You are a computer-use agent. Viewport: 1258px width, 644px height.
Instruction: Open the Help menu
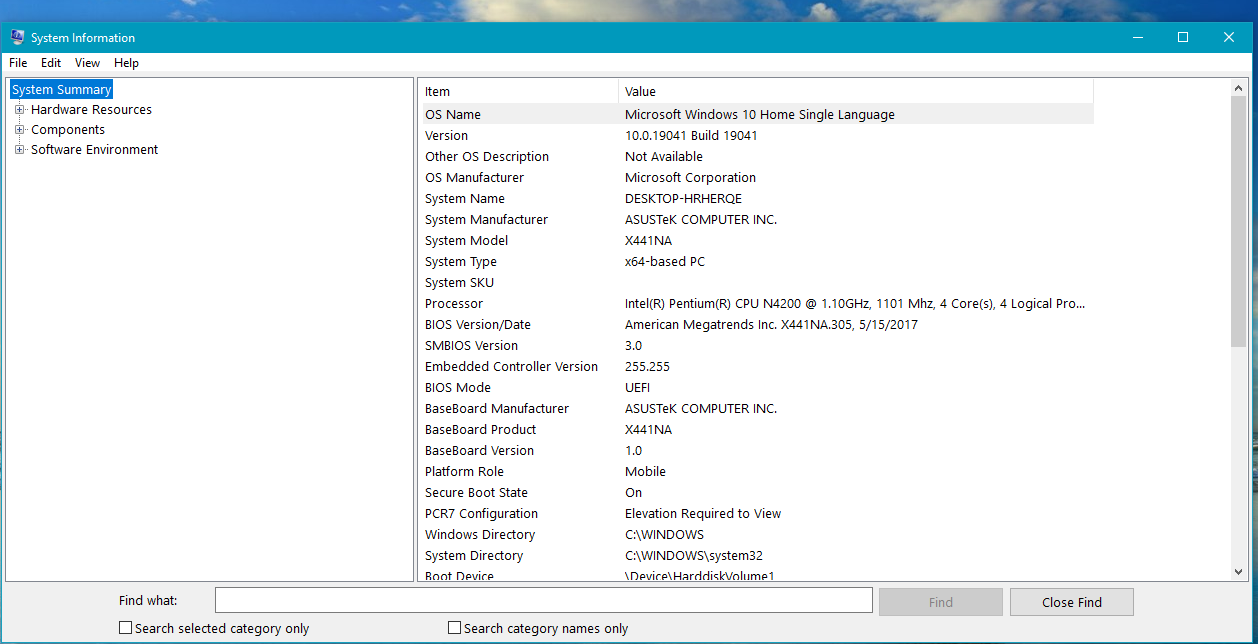tap(126, 63)
